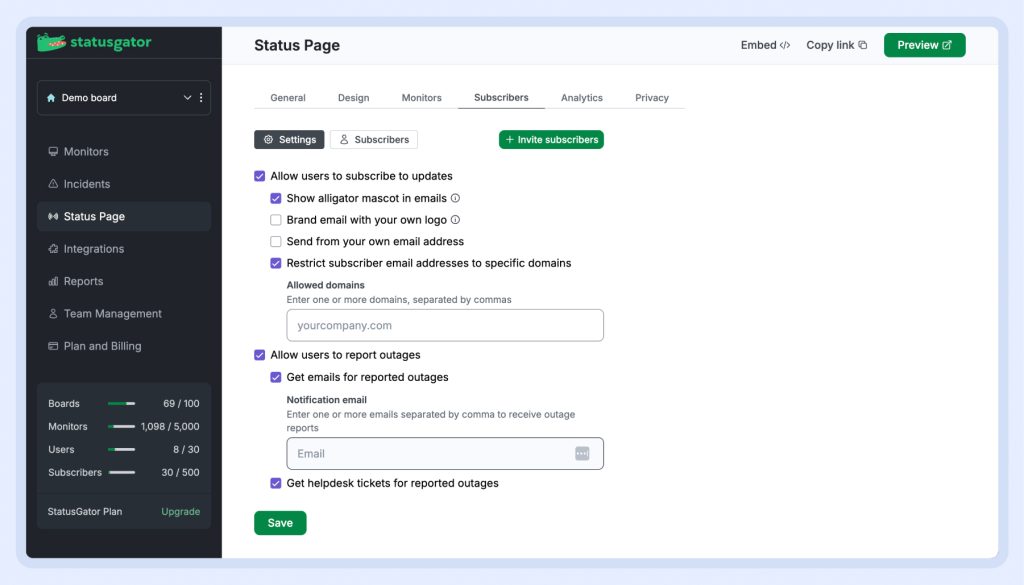Image resolution: width=1024 pixels, height=585 pixels.
Task: Enable Brand email with your own logo
Action: [x=276, y=220]
